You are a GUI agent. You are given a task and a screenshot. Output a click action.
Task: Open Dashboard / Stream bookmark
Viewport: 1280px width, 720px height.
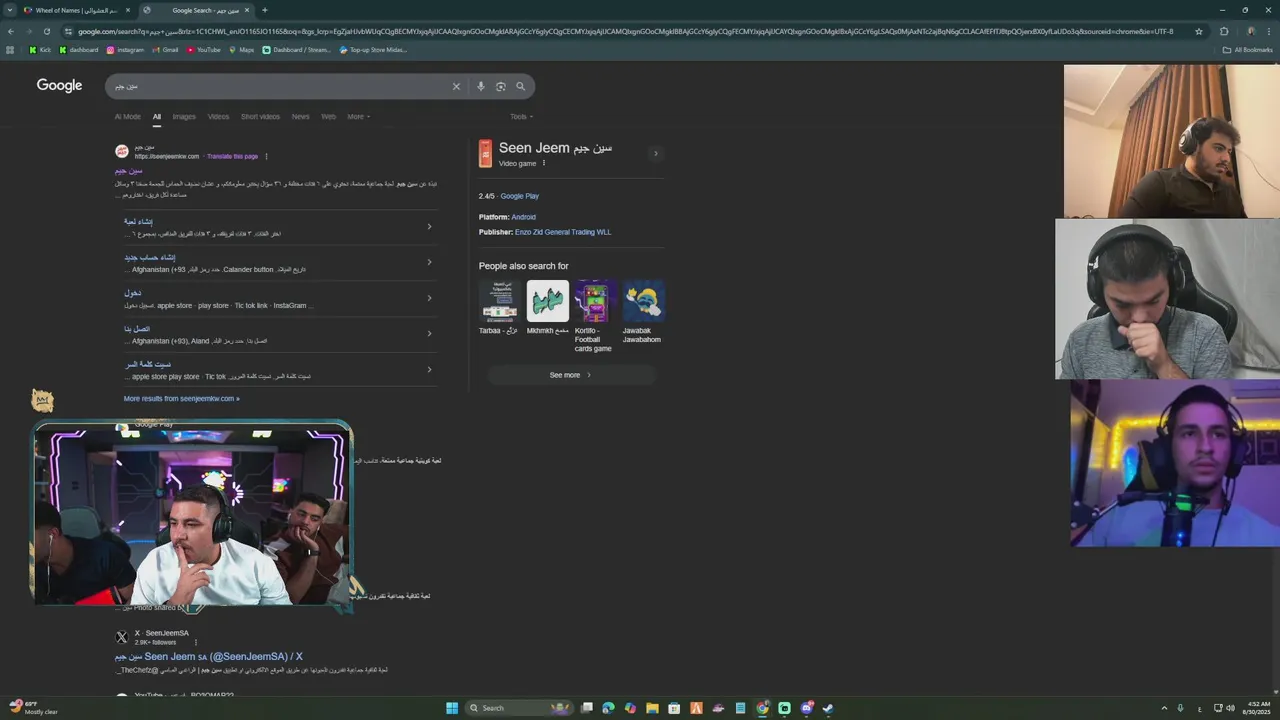click(297, 49)
